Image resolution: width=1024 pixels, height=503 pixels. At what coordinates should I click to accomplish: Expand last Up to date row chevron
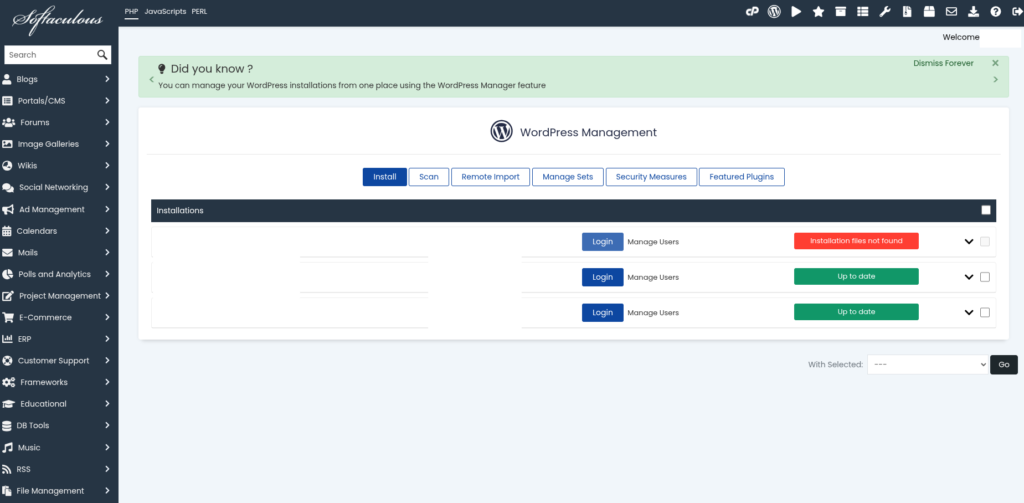click(x=969, y=312)
